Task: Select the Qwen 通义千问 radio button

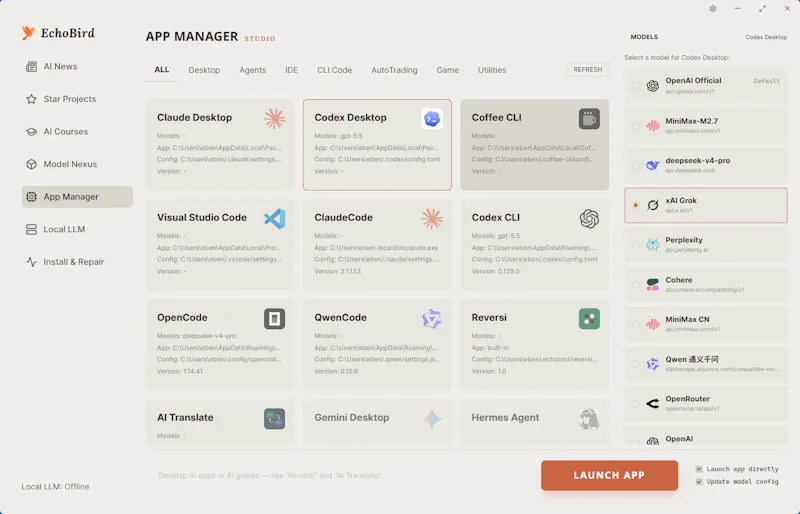Action: pos(635,364)
